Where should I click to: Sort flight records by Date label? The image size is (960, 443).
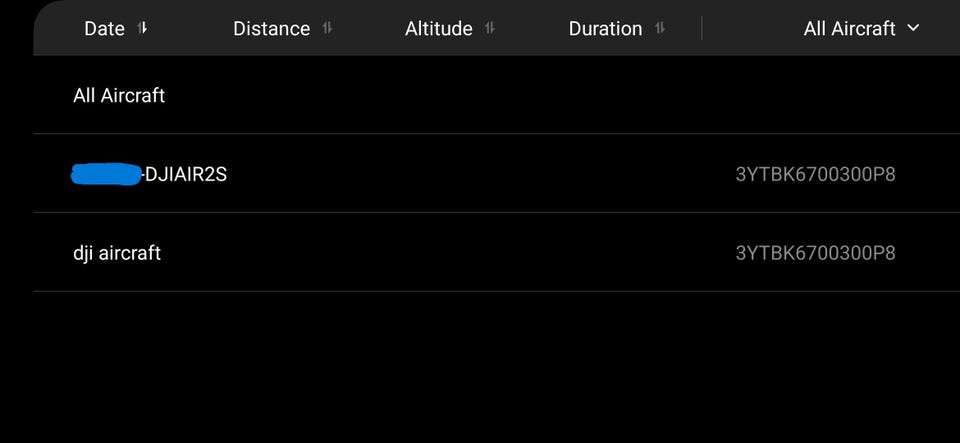point(104,29)
